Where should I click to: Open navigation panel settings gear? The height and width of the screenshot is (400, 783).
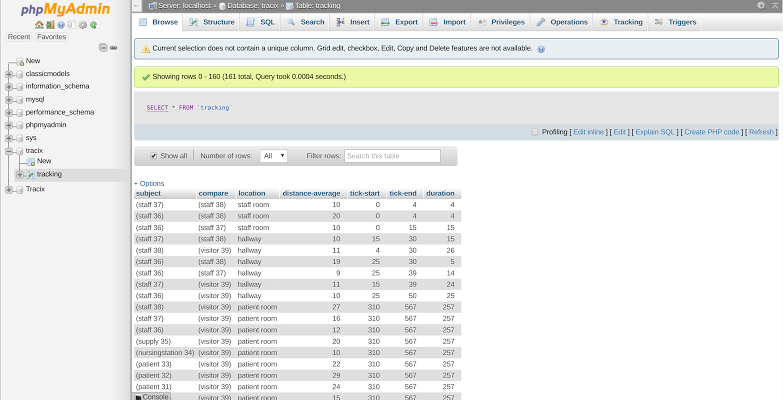(83, 25)
